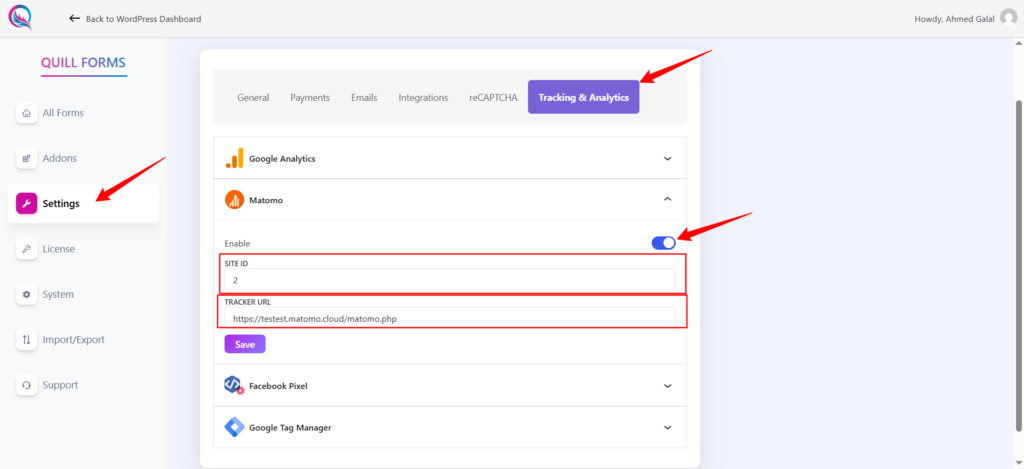Screen dimensions: 1024x469
Task: Click the Quill Forms logo icon
Action: point(20,18)
